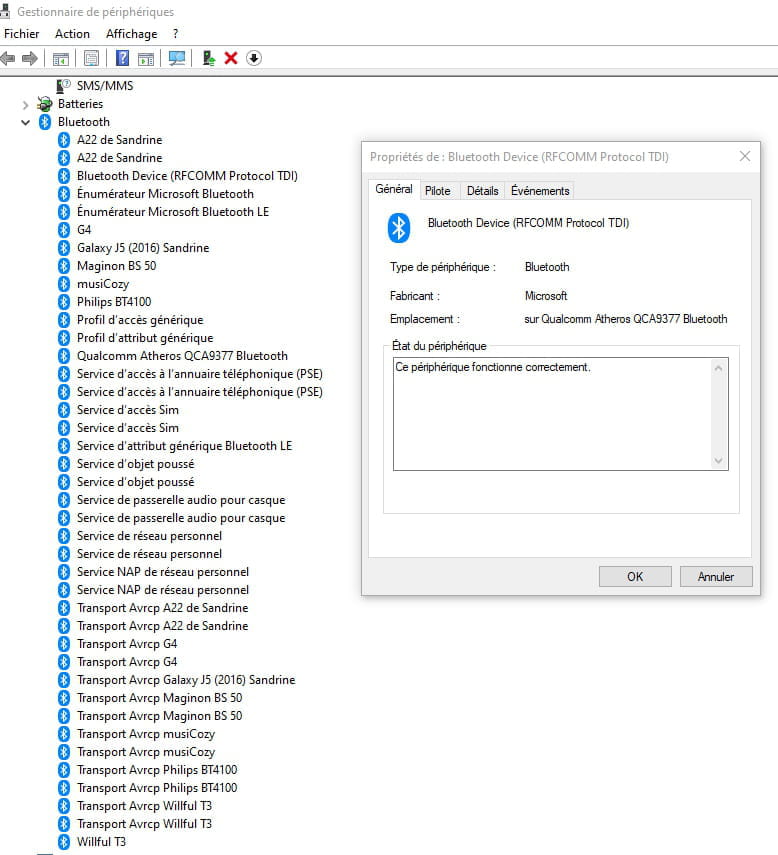Viewport: 778px width, 855px height.
Task: Click scroll down arrow in device status box
Action: [x=719, y=461]
